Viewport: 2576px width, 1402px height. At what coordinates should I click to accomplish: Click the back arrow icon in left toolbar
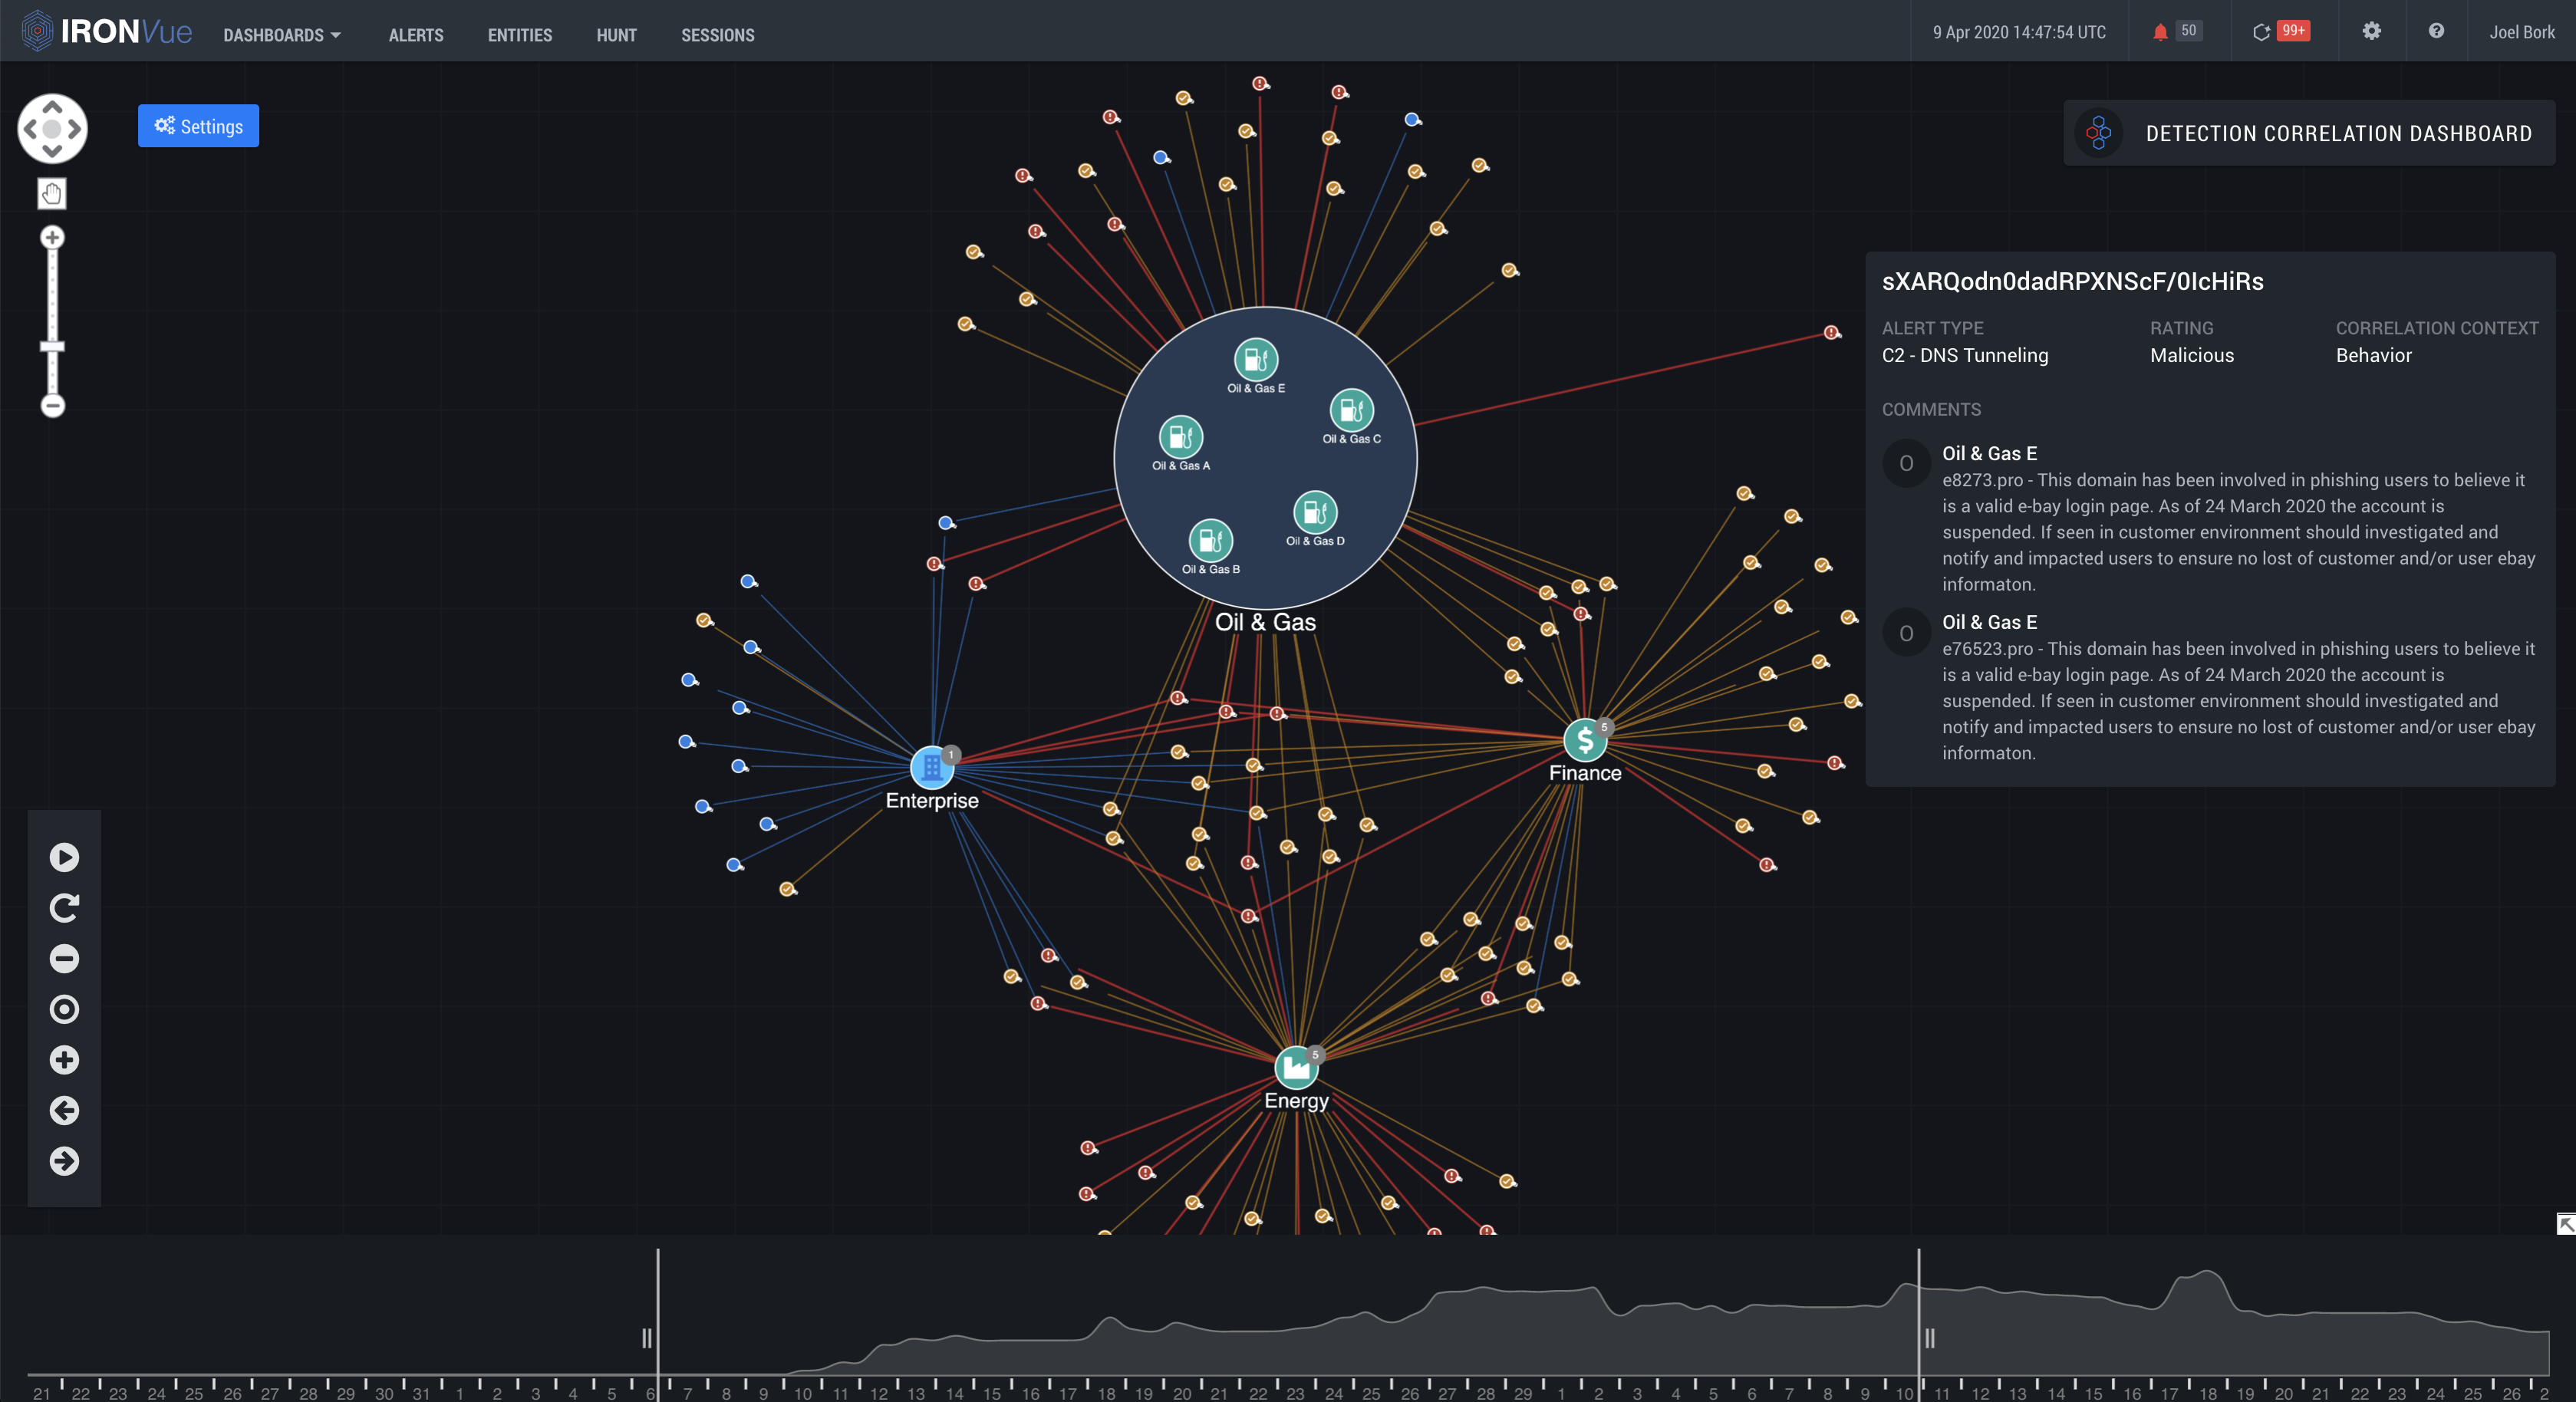[64, 1110]
